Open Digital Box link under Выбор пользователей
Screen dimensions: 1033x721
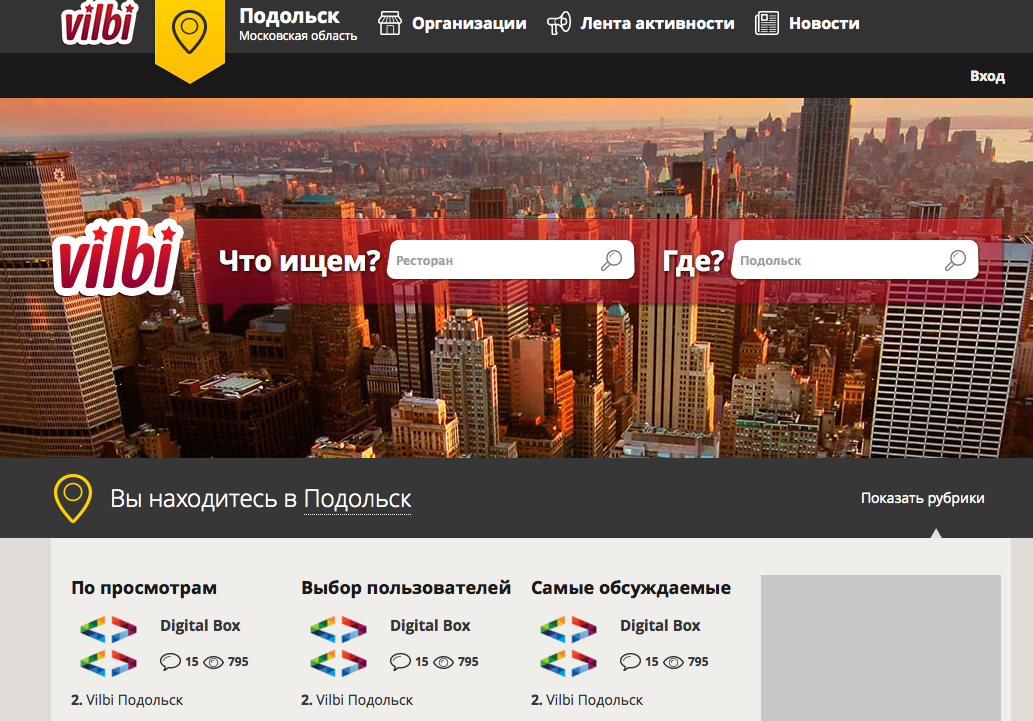[x=430, y=625]
